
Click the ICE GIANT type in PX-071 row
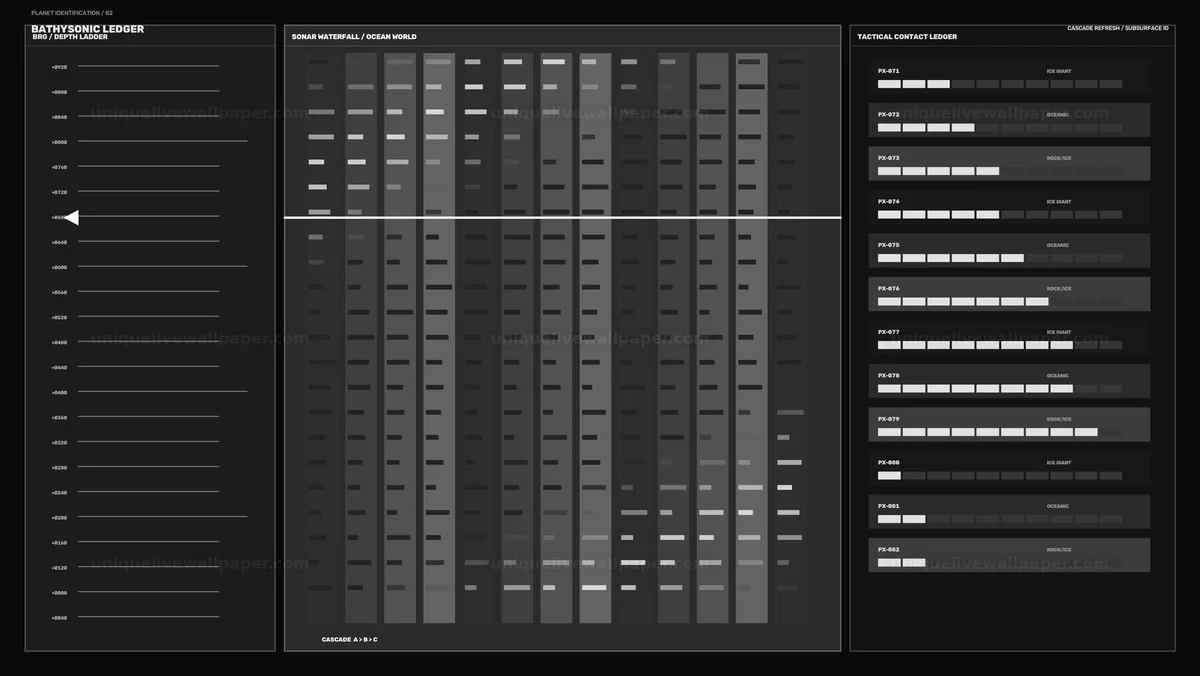point(1059,71)
